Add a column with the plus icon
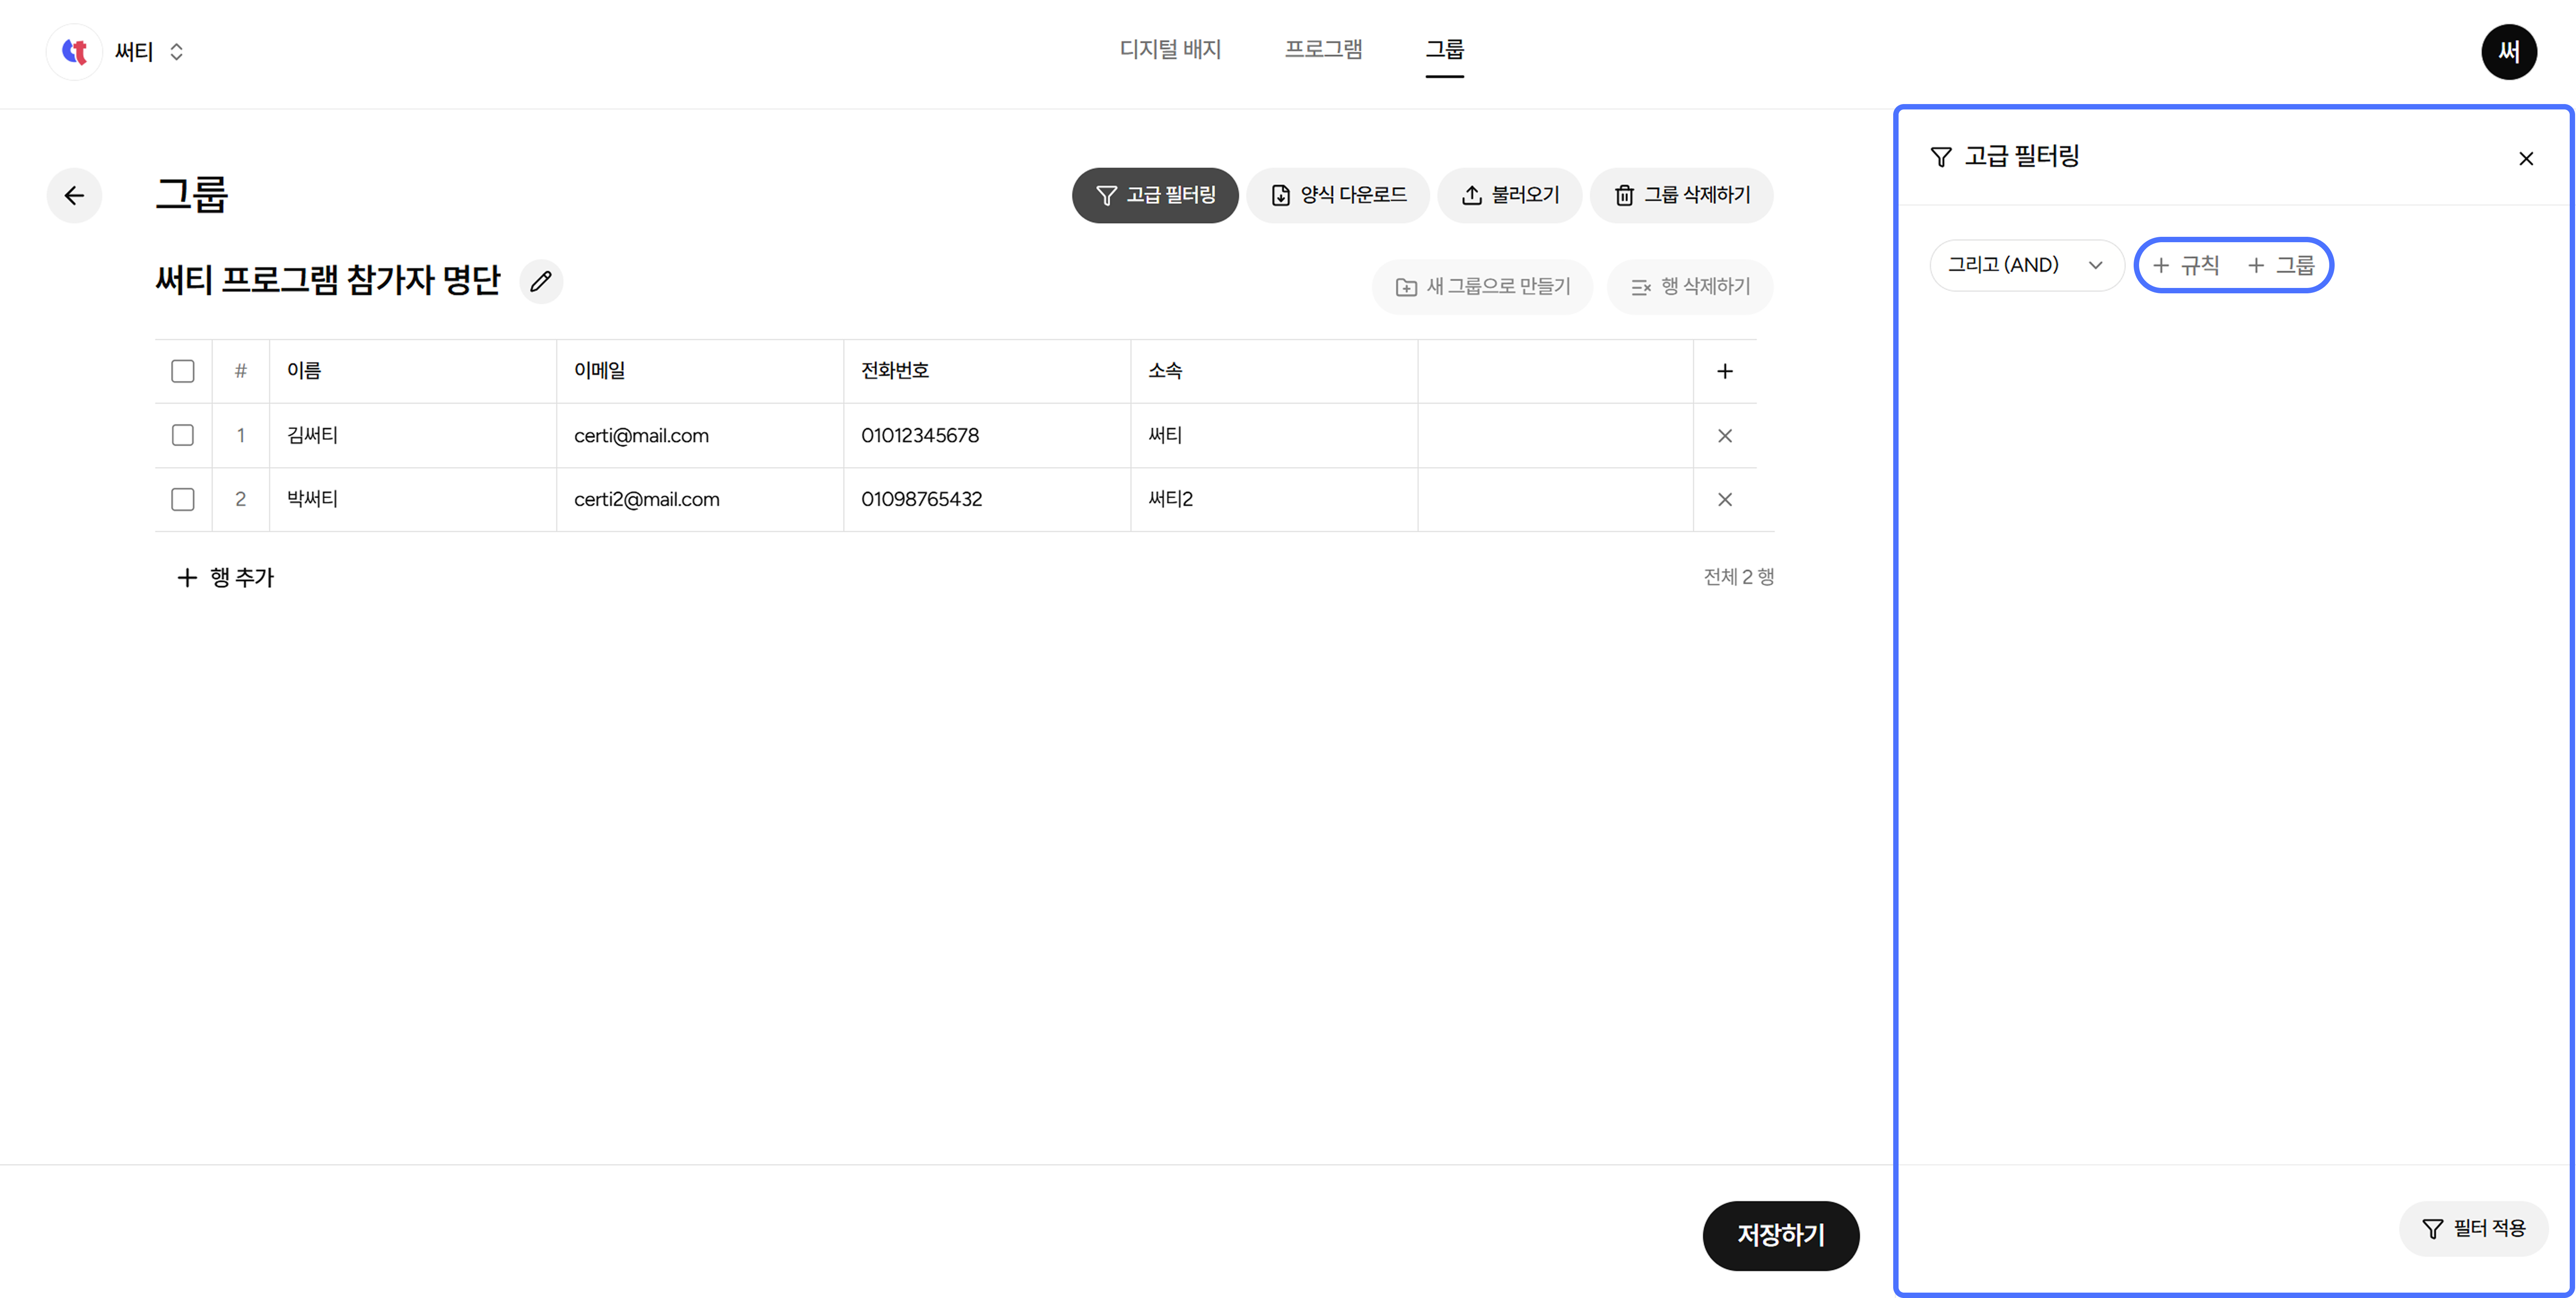This screenshot has width=2576, height=1298. (1725, 371)
